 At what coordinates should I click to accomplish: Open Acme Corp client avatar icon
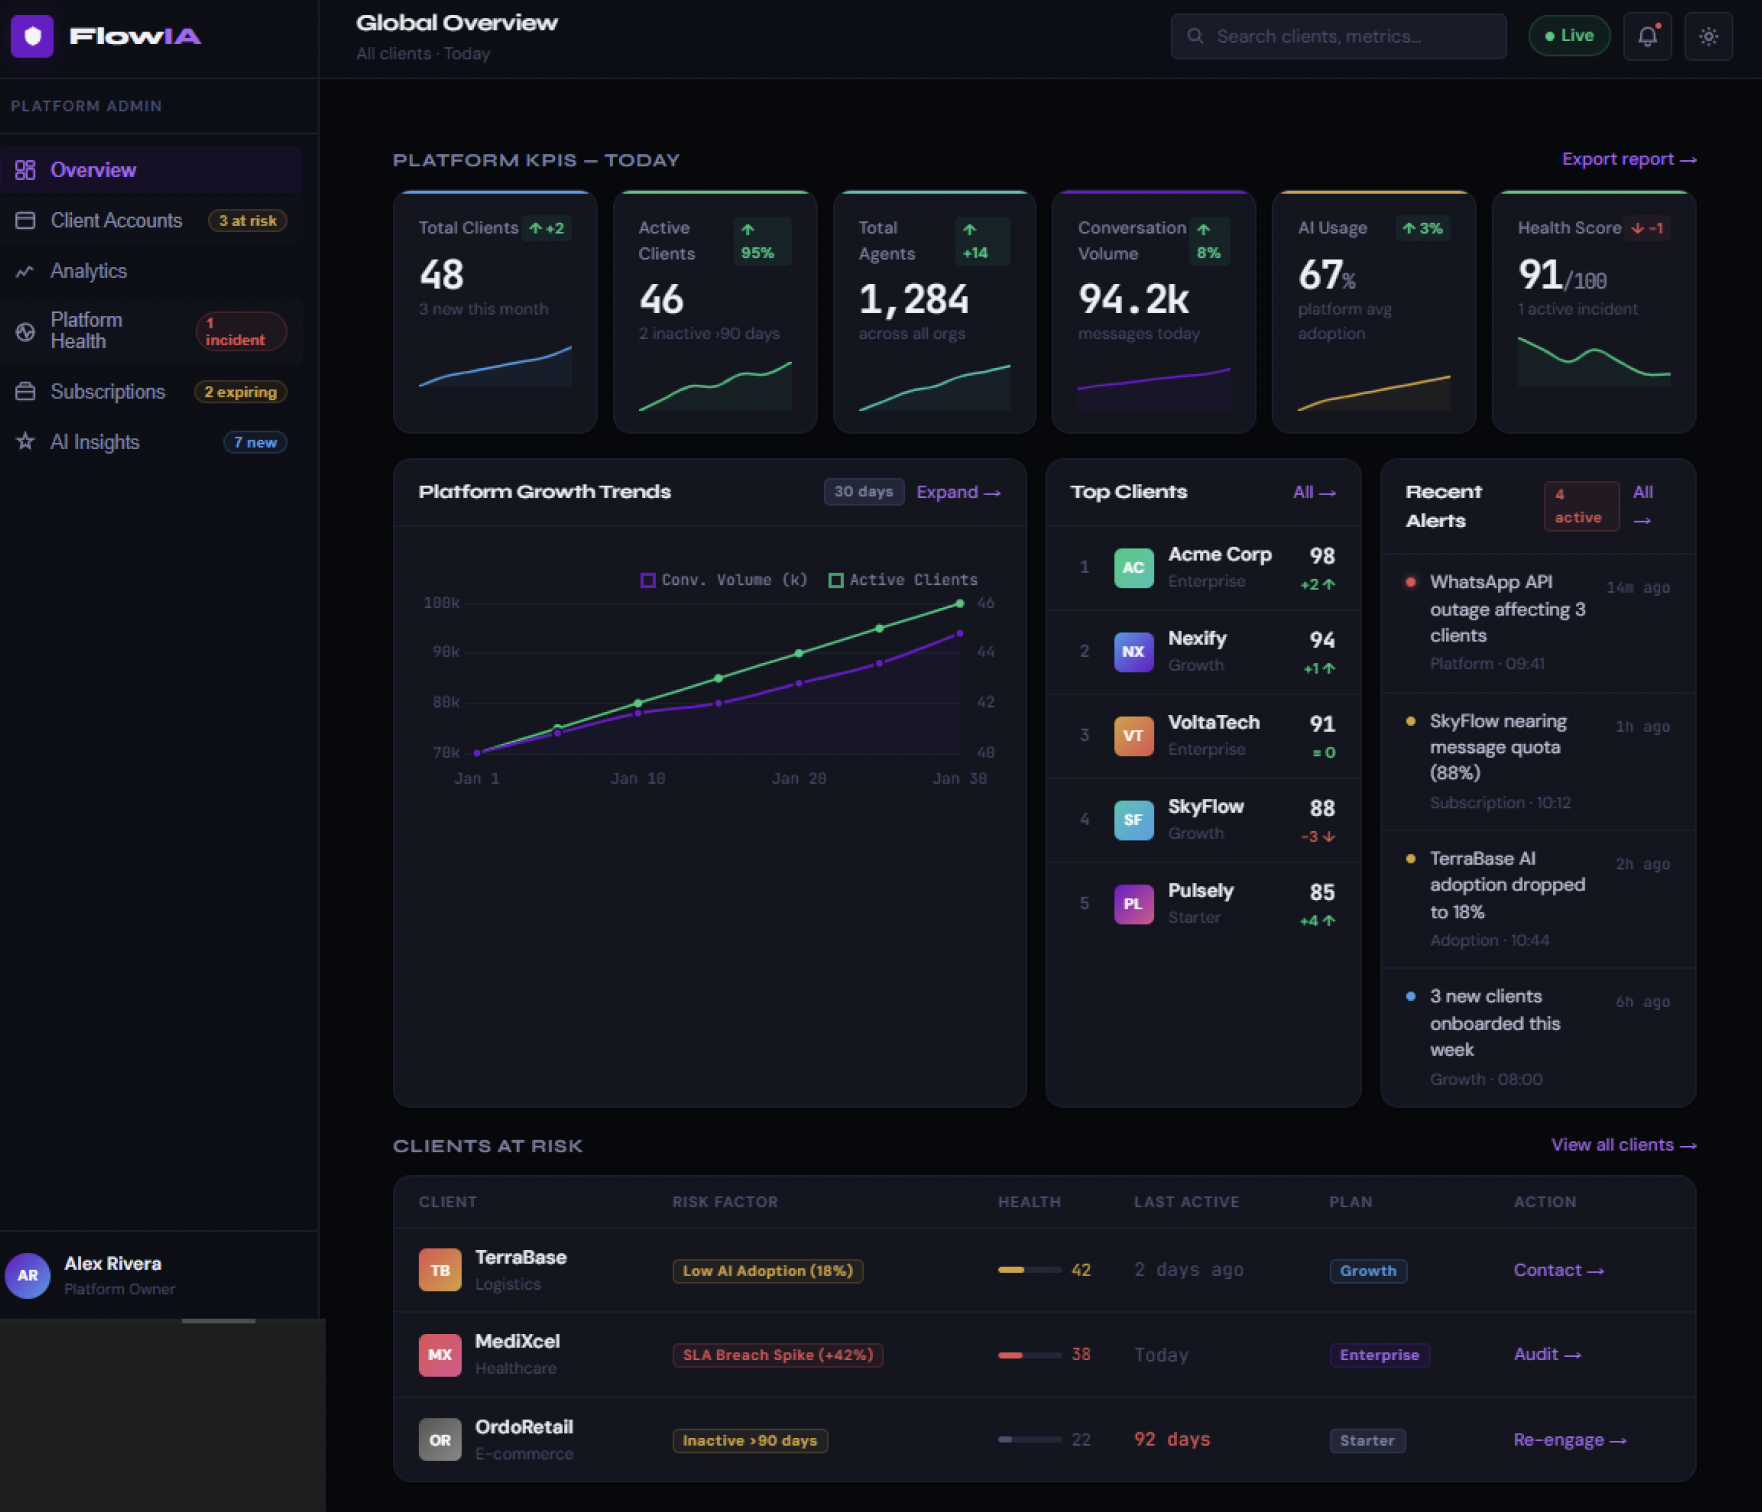click(x=1133, y=567)
